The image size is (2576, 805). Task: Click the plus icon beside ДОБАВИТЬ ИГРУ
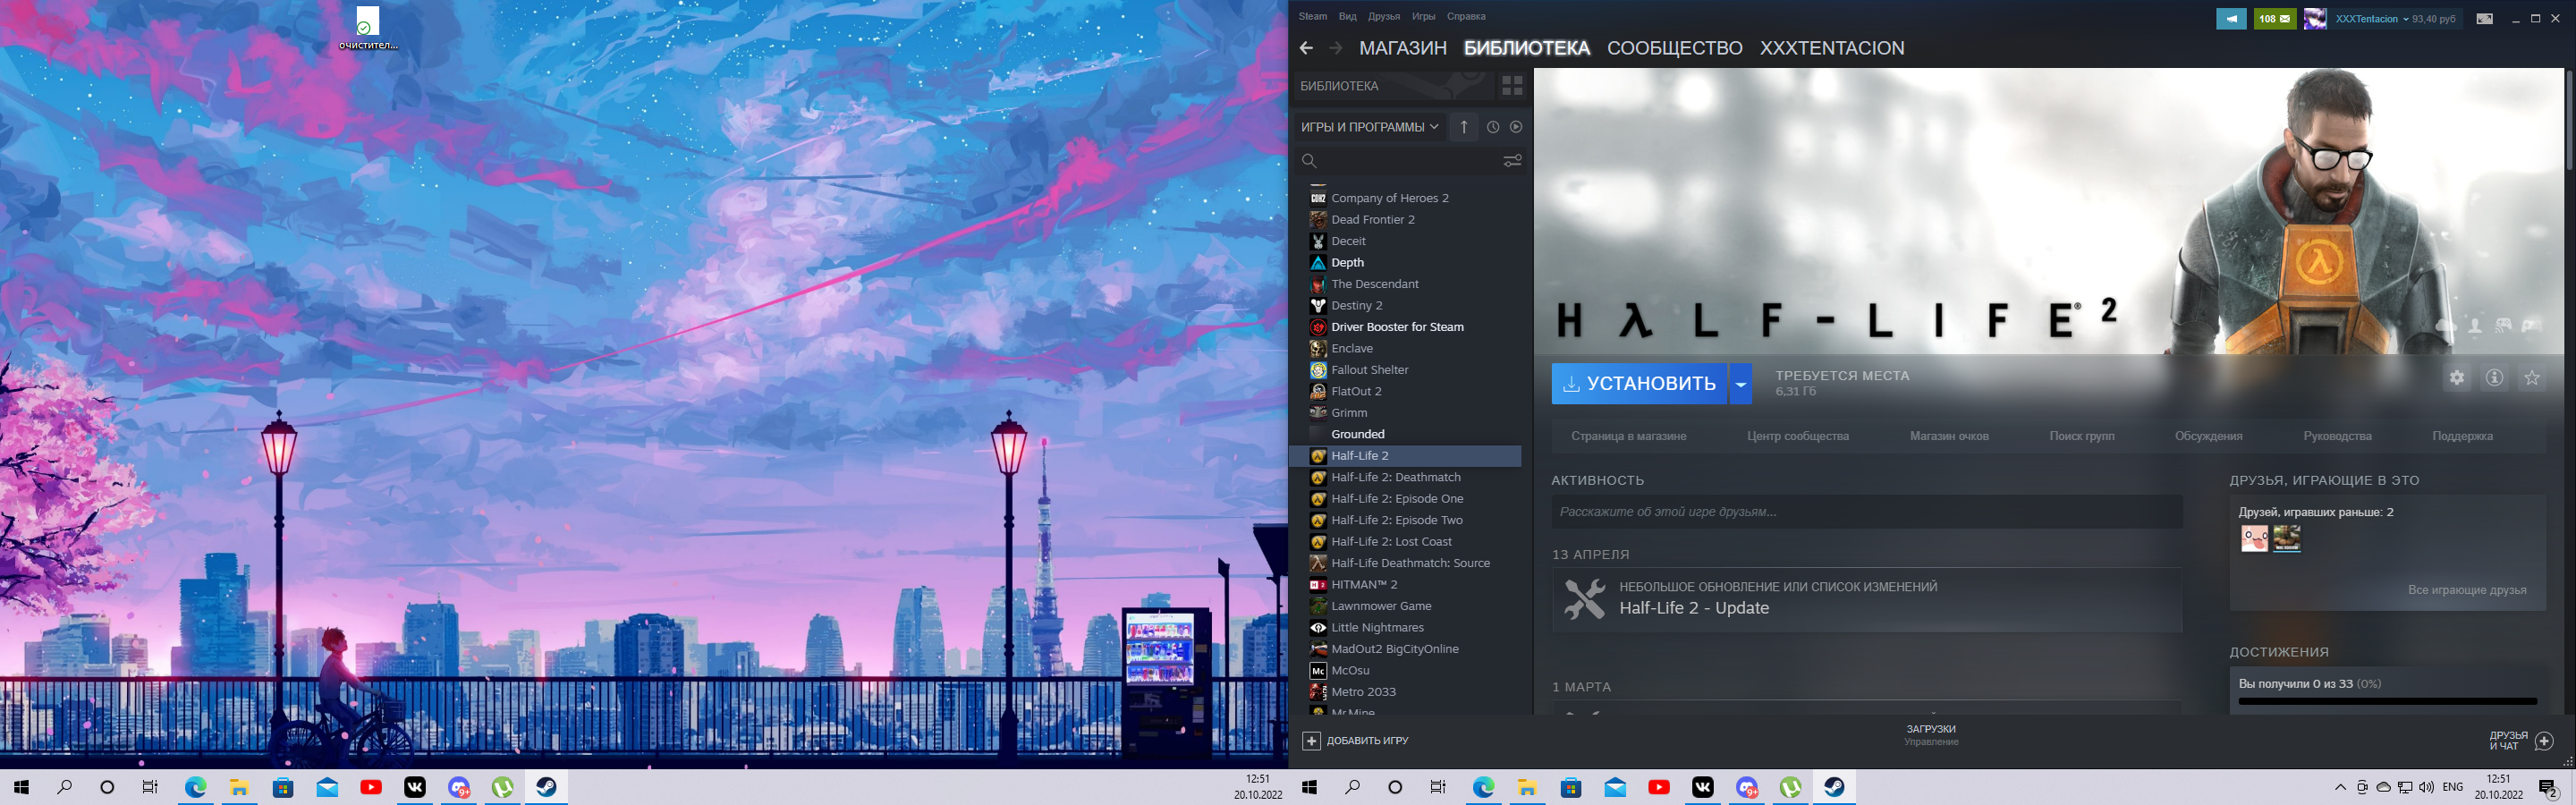[1311, 741]
